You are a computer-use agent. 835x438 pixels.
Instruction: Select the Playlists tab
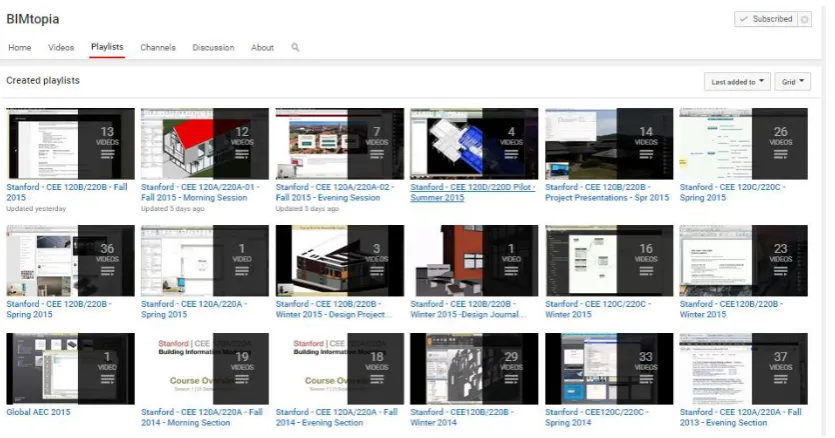coord(107,47)
